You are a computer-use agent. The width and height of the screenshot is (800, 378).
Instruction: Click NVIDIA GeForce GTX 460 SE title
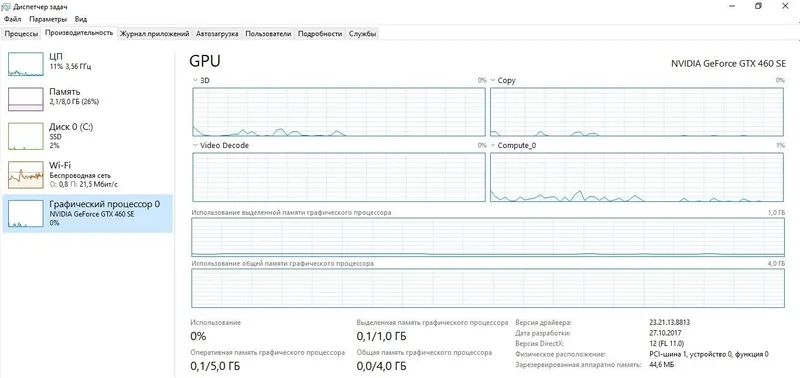(x=728, y=64)
